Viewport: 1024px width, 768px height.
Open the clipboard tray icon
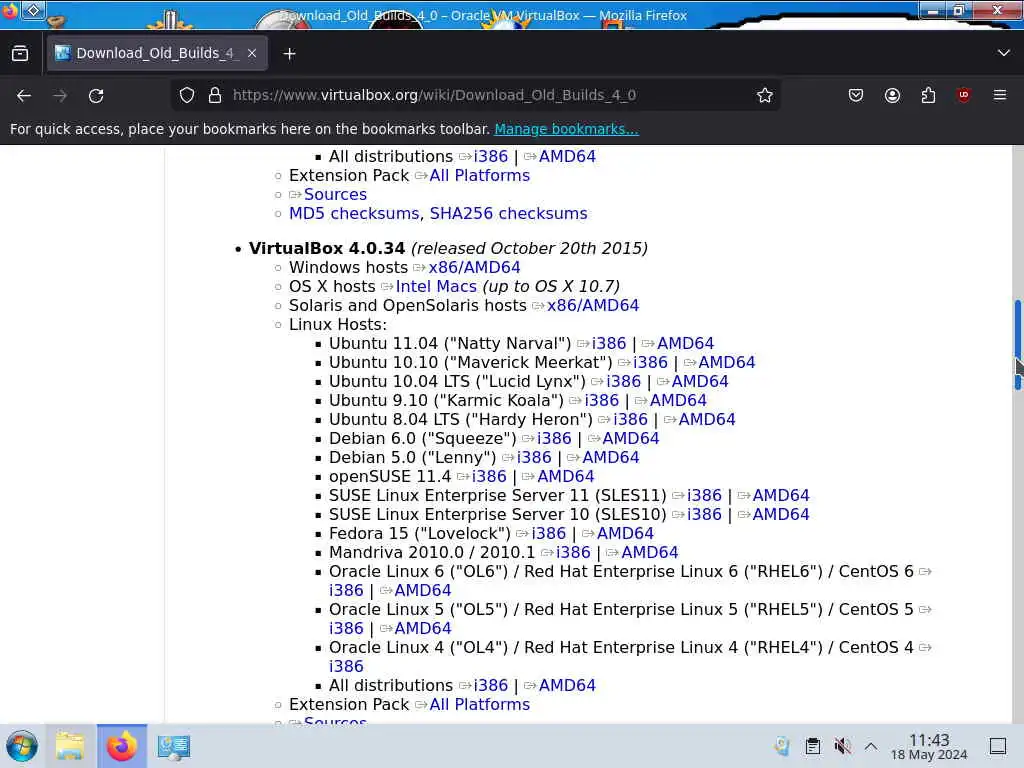[812, 746]
